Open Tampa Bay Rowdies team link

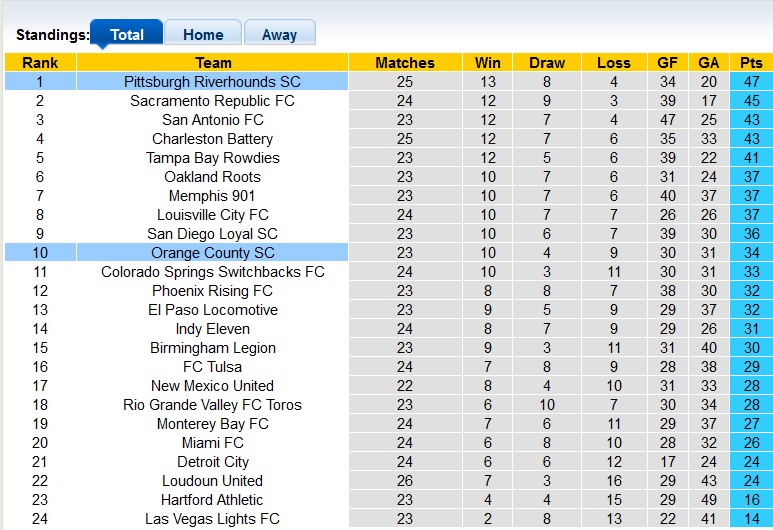pyautogui.click(x=212, y=158)
